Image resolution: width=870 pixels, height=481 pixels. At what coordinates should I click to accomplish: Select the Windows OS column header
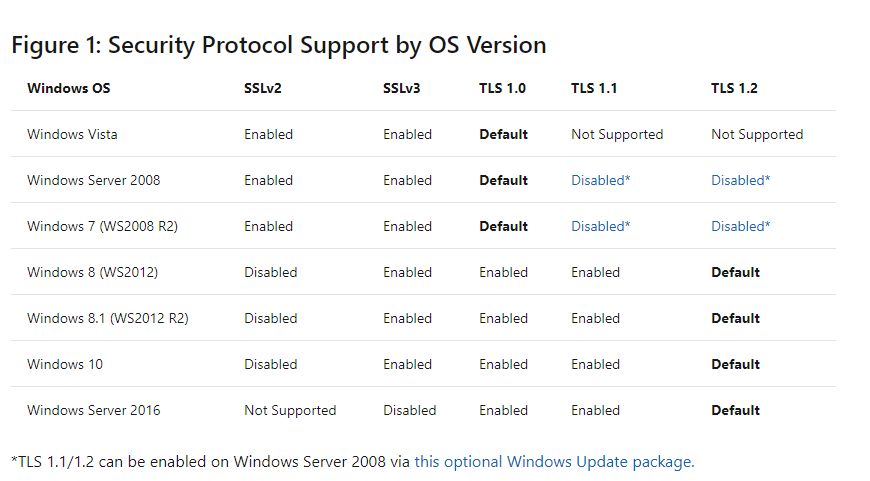coord(69,88)
